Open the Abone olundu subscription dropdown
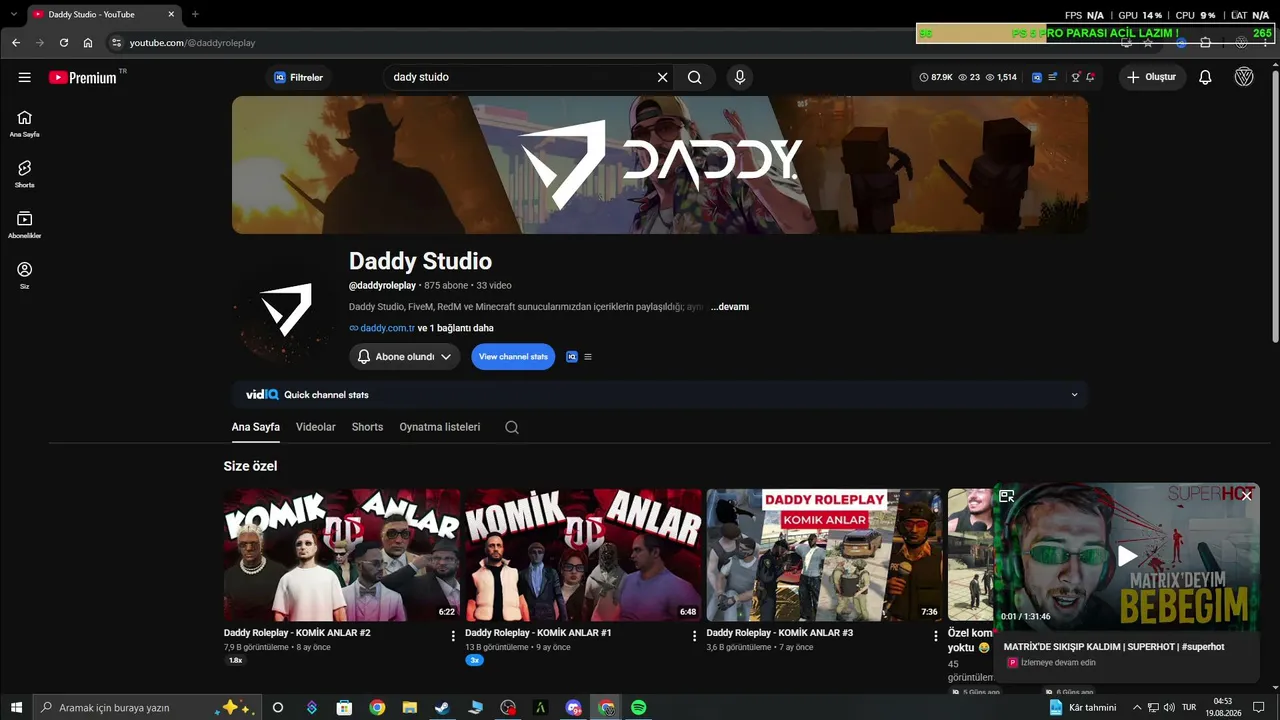 [x=405, y=357]
